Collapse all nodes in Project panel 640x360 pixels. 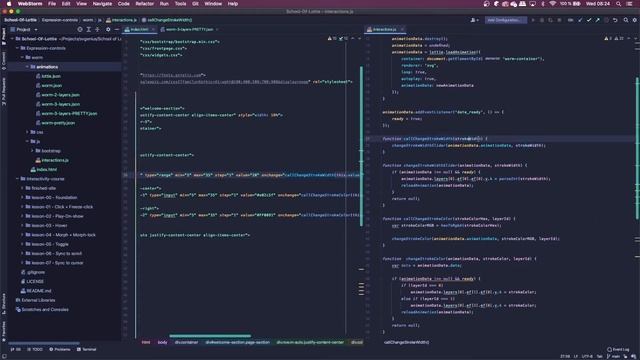(x=97, y=29)
